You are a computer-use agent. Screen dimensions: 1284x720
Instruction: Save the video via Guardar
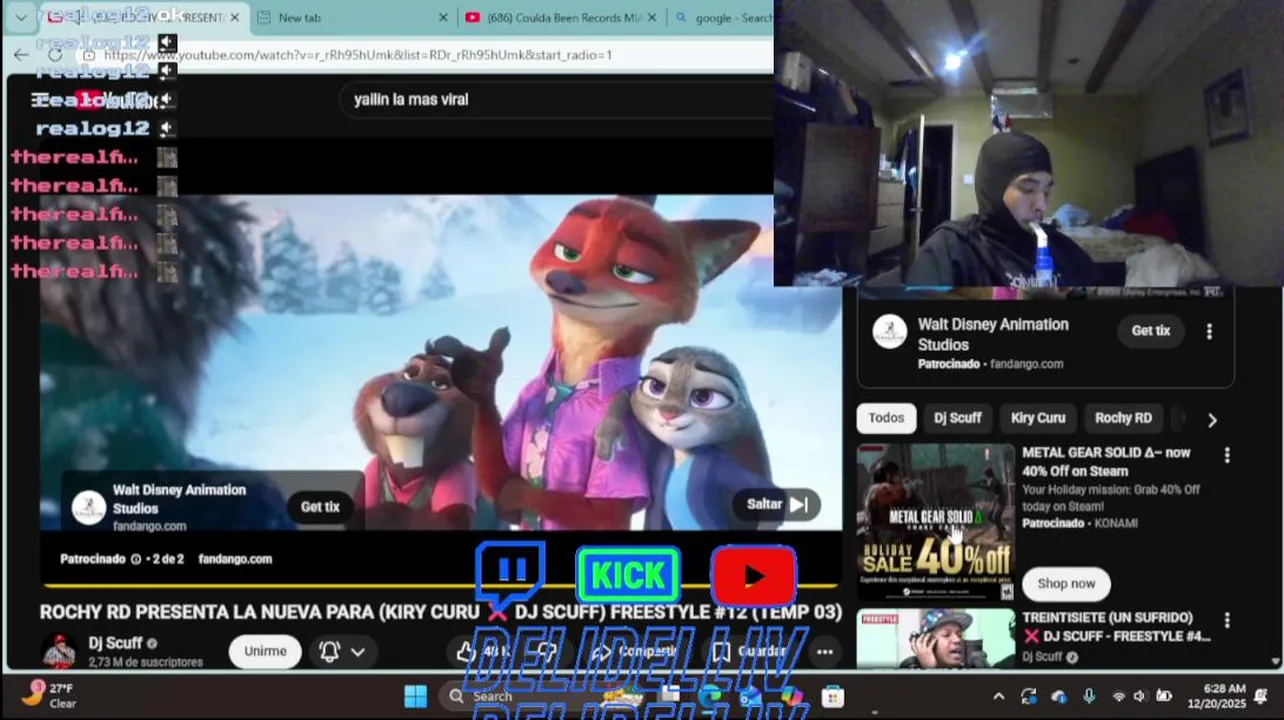click(748, 652)
